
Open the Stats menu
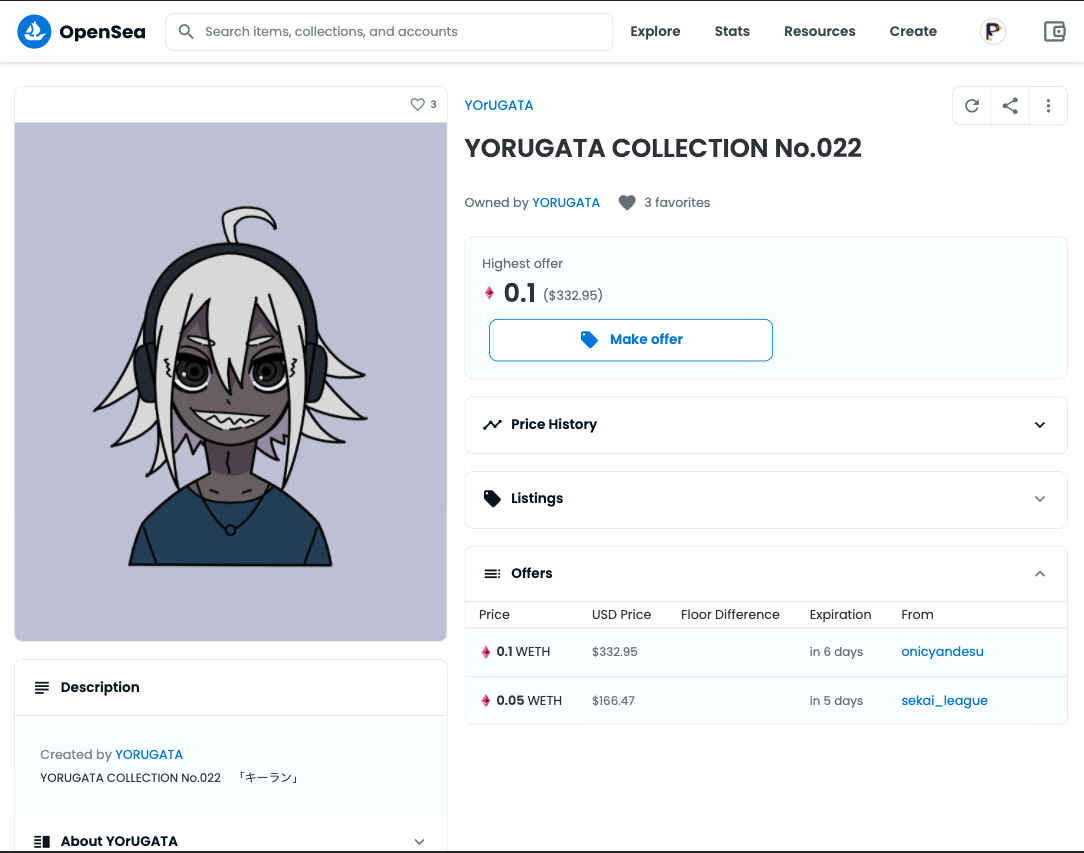(732, 32)
